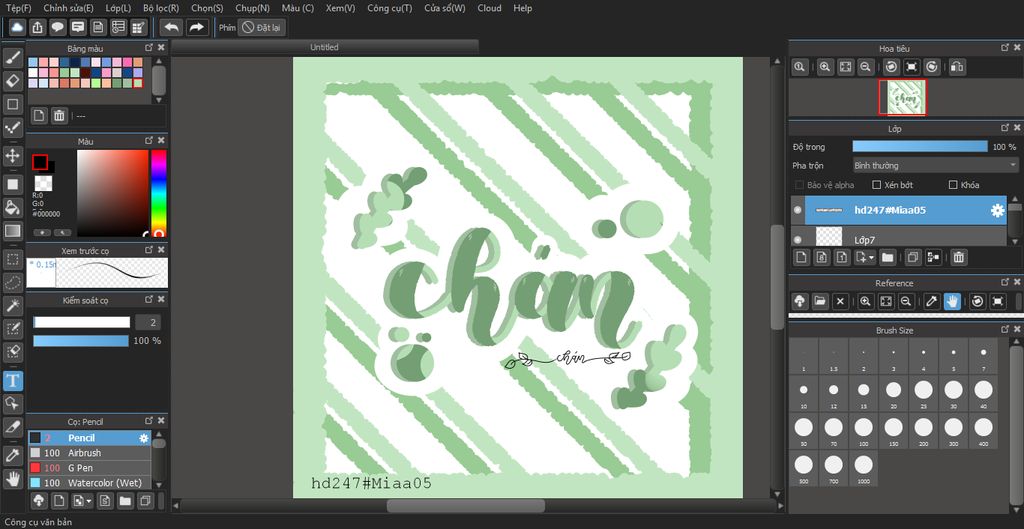Open the Bộ lọc(R) menu
Image resolution: width=1024 pixels, height=529 pixels.
tap(161, 8)
